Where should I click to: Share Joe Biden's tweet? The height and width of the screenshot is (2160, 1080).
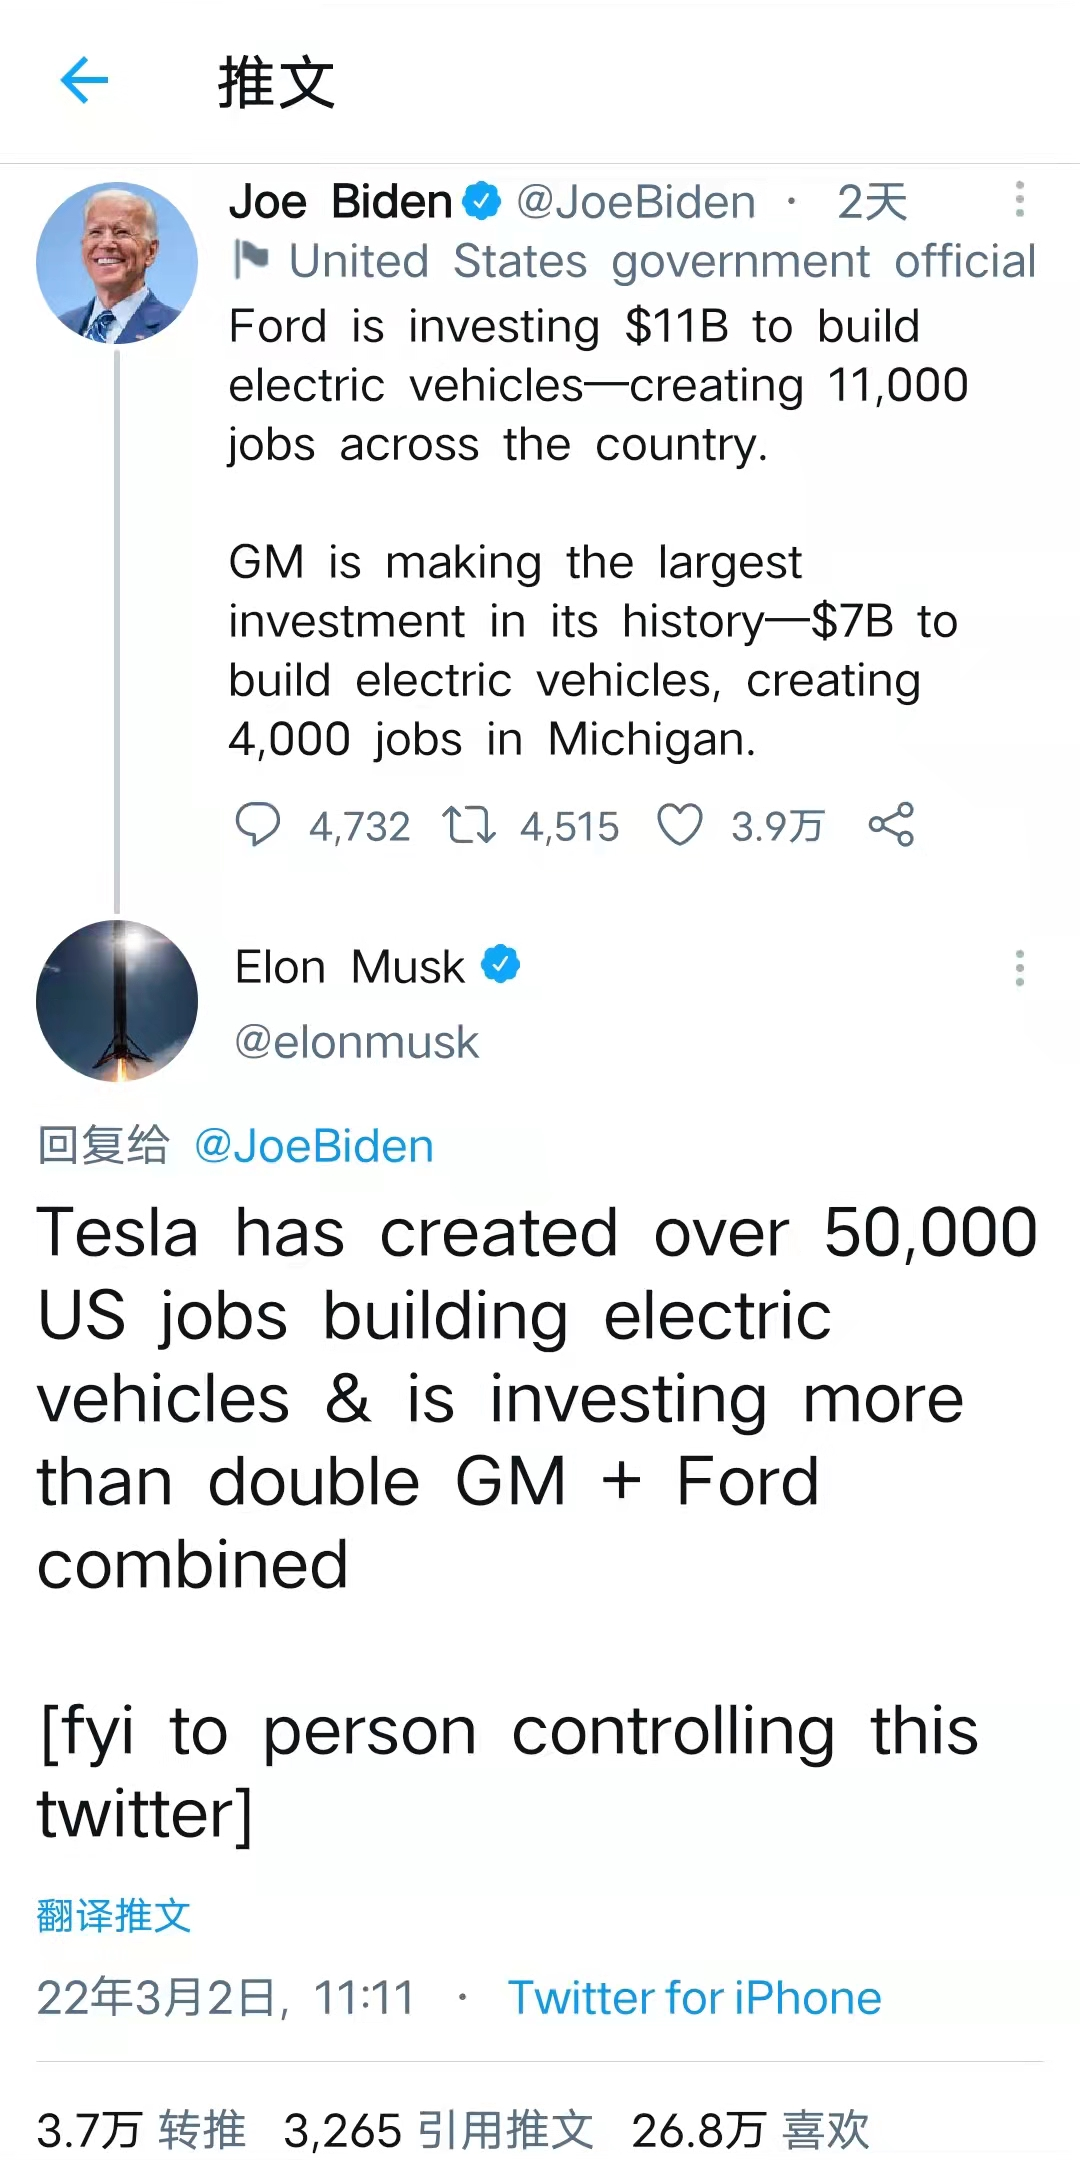pos(891,825)
